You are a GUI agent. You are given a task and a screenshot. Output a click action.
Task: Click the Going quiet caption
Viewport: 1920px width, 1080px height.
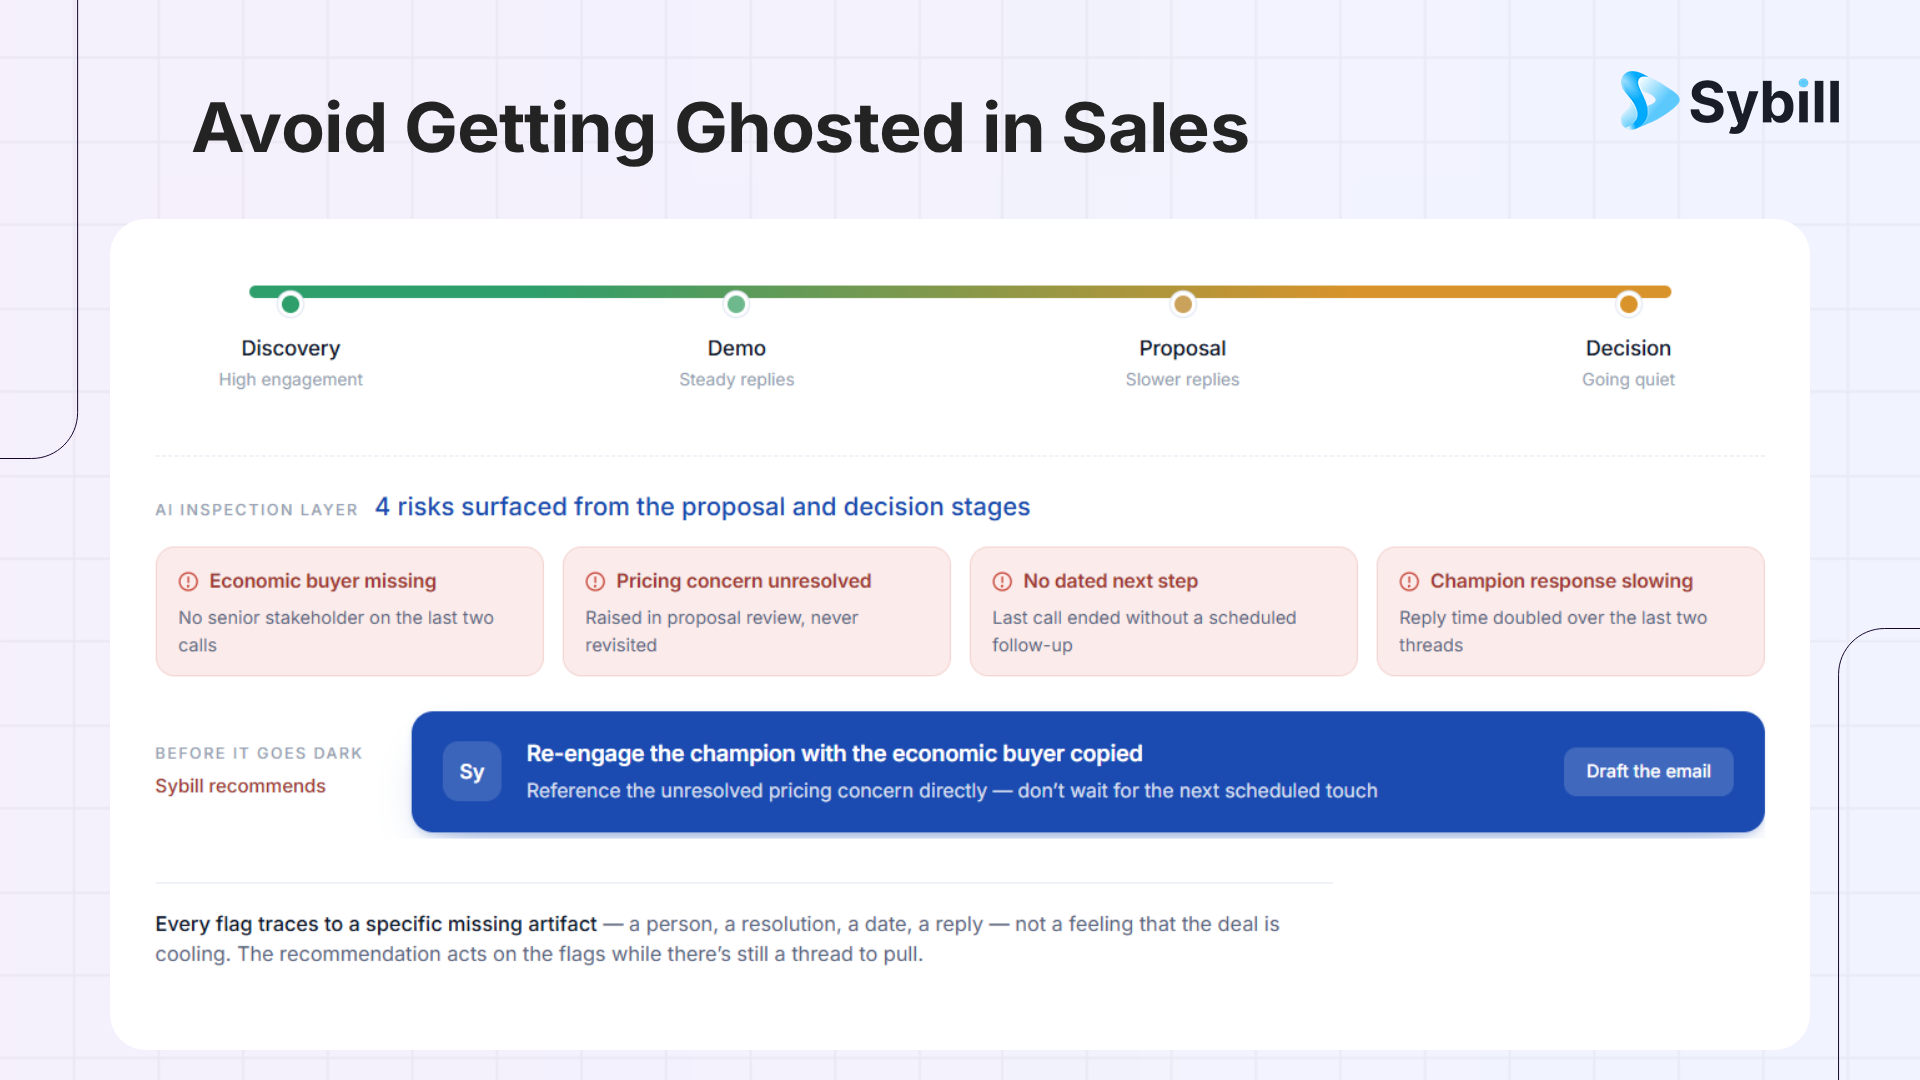coord(1628,380)
